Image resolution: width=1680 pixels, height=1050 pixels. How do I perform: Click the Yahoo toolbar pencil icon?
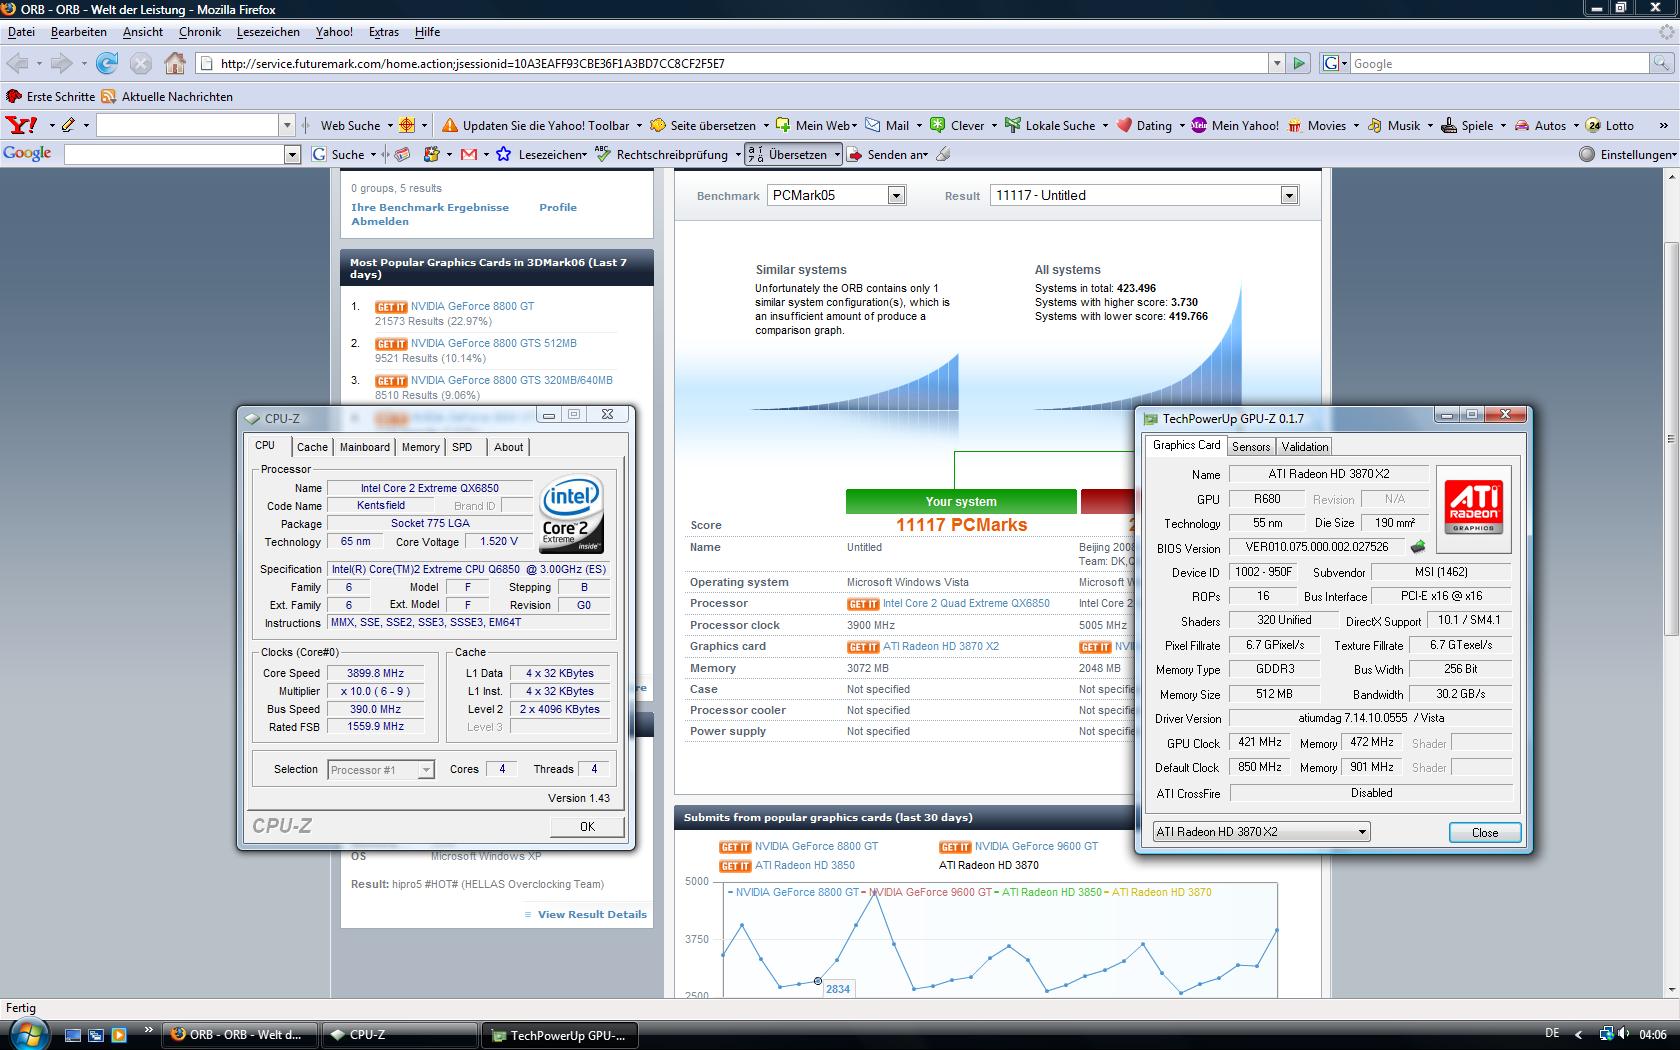tap(68, 125)
